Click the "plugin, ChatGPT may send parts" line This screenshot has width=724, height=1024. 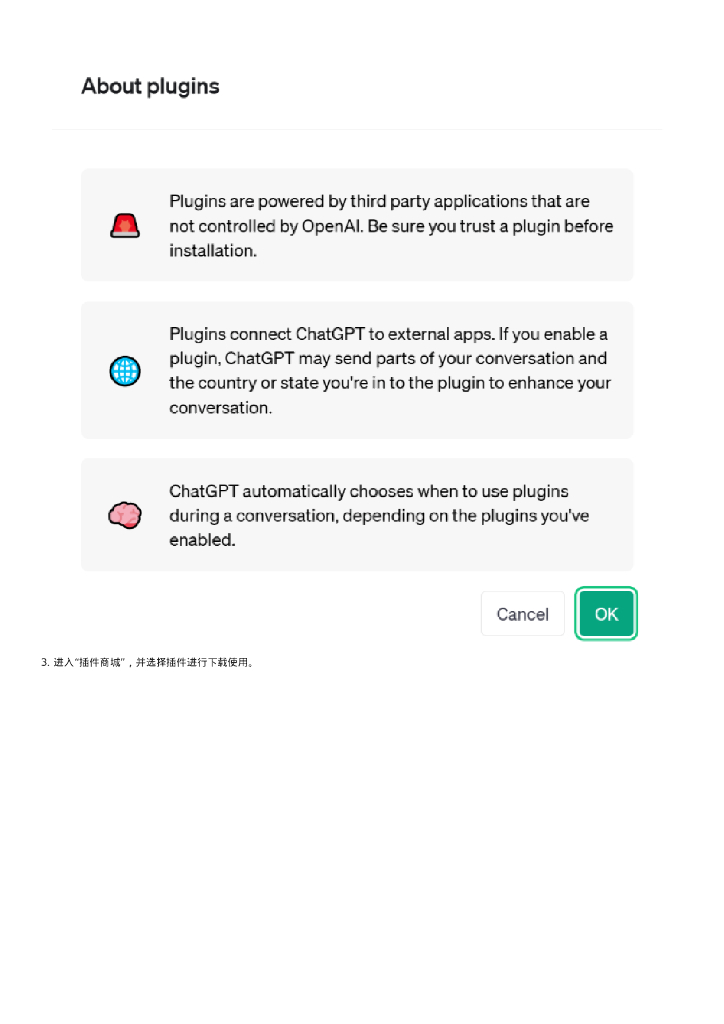coord(388,358)
